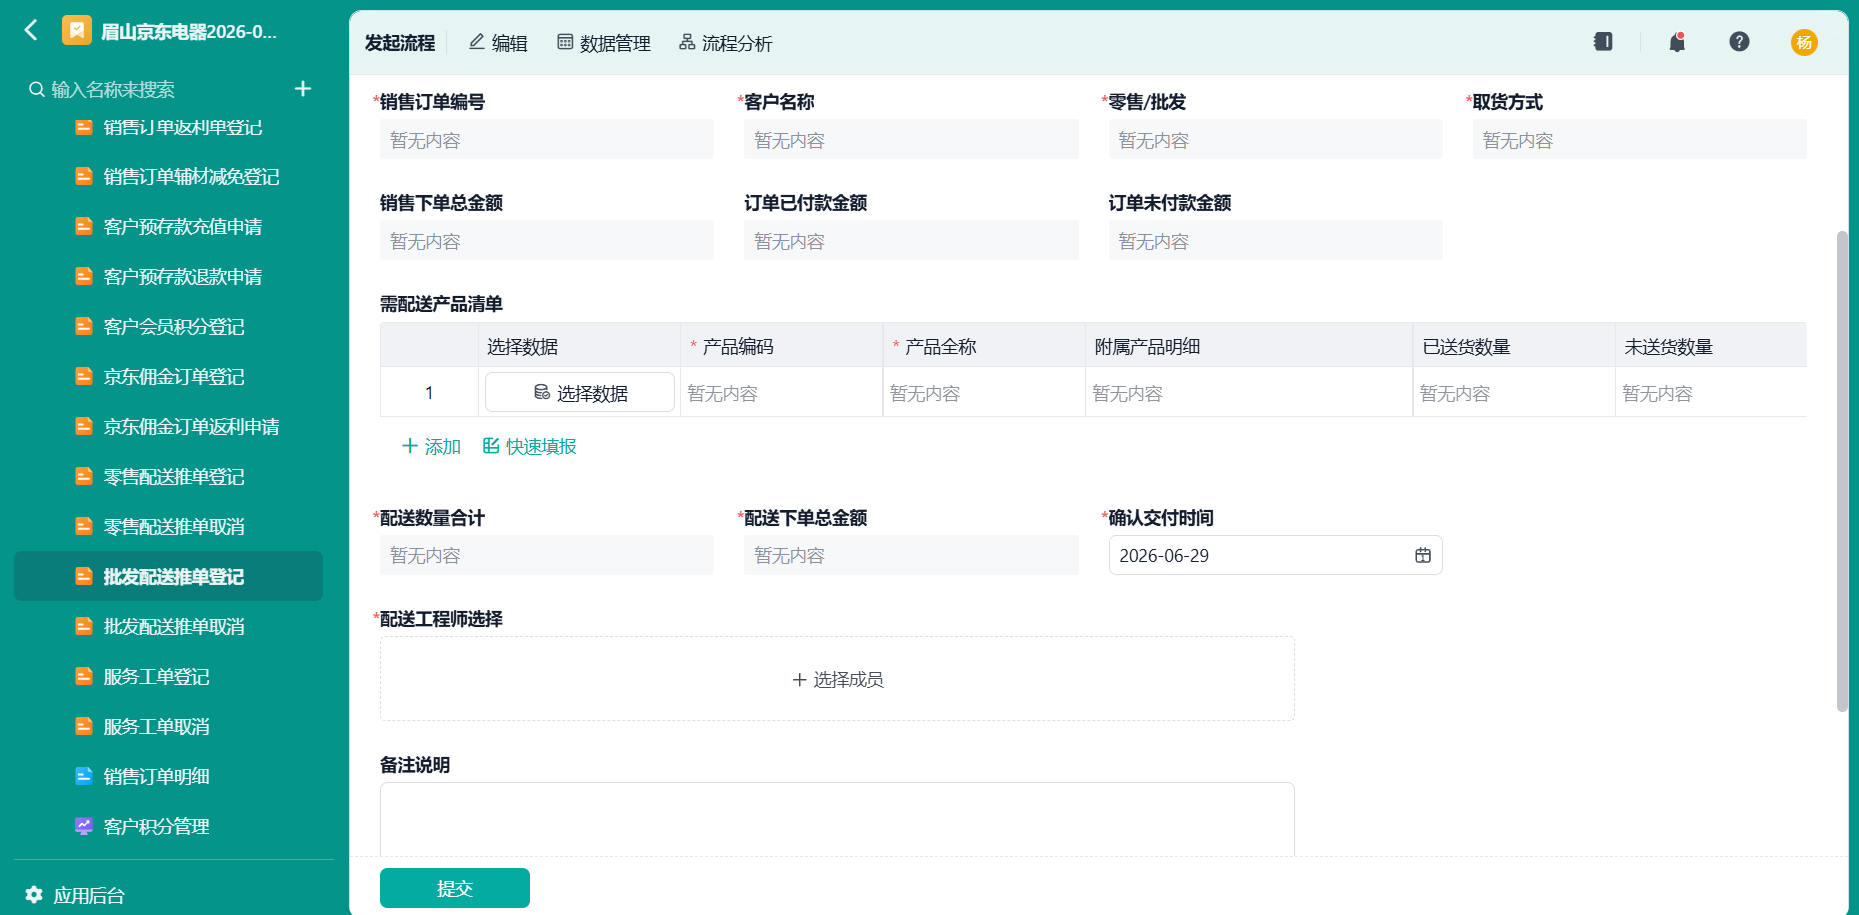Click the blue 销售订单明细 report icon

pyautogui.click(x=84, y=776)
